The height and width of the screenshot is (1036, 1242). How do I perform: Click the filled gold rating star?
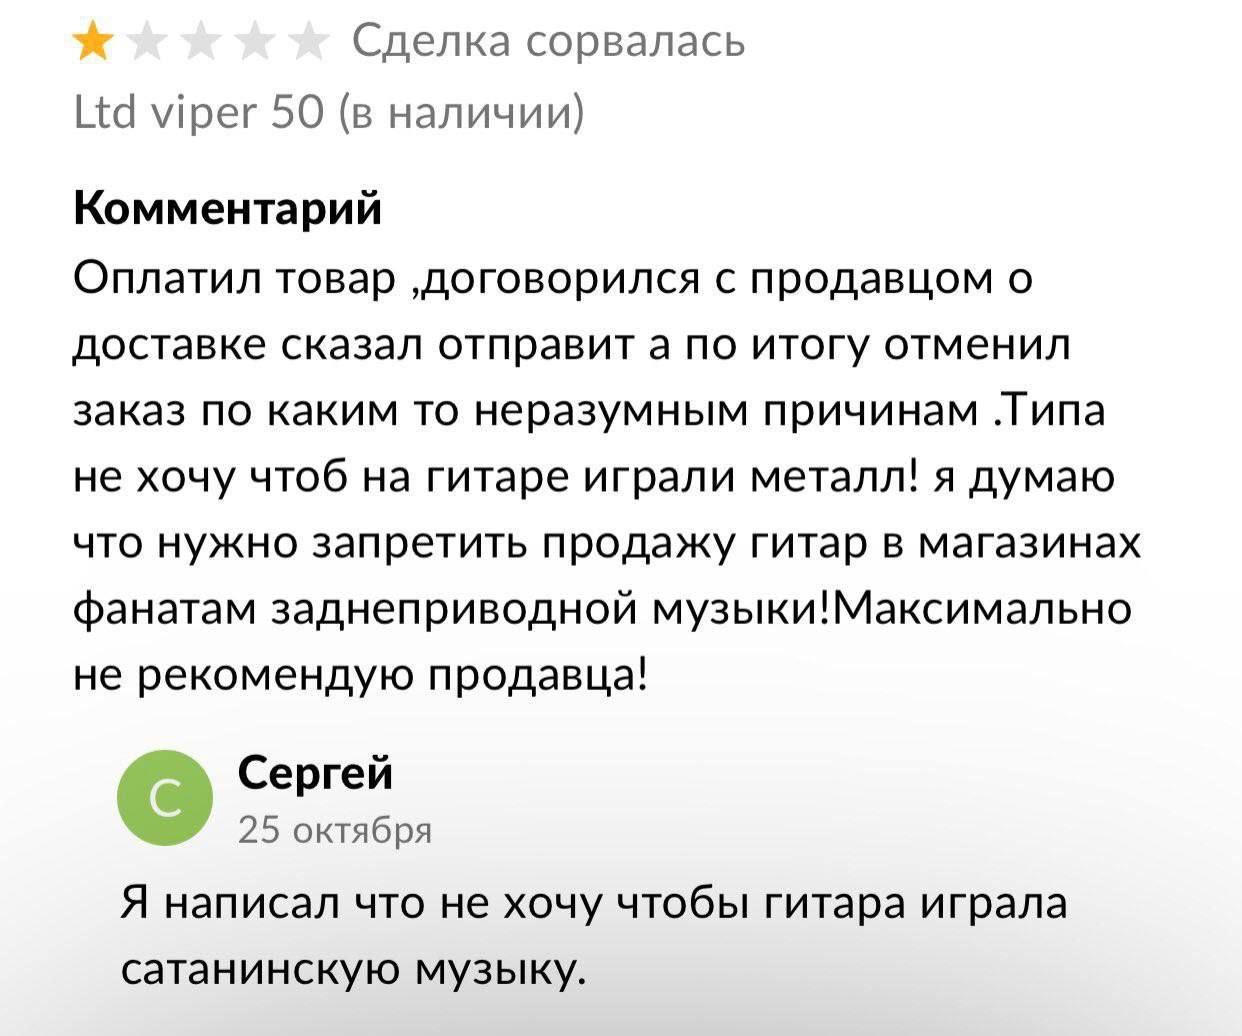click(93, 43)
